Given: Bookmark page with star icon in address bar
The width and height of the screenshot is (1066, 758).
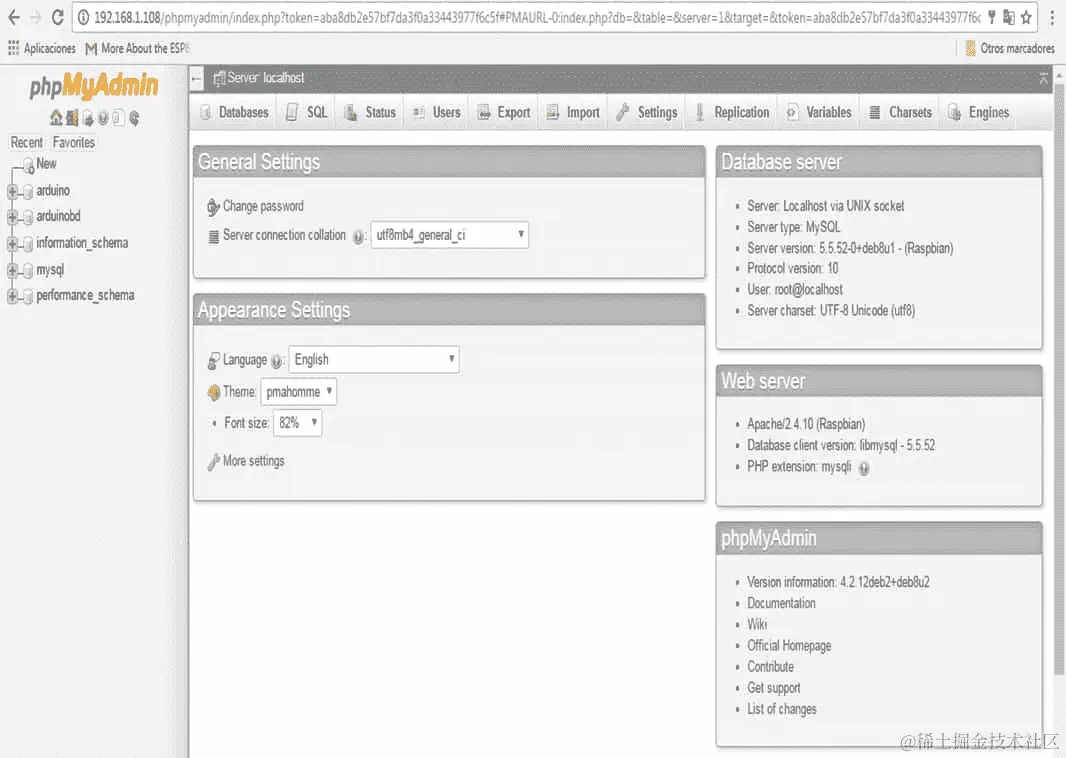Looking at the screenshot, I should click(x=1026, y=18).
